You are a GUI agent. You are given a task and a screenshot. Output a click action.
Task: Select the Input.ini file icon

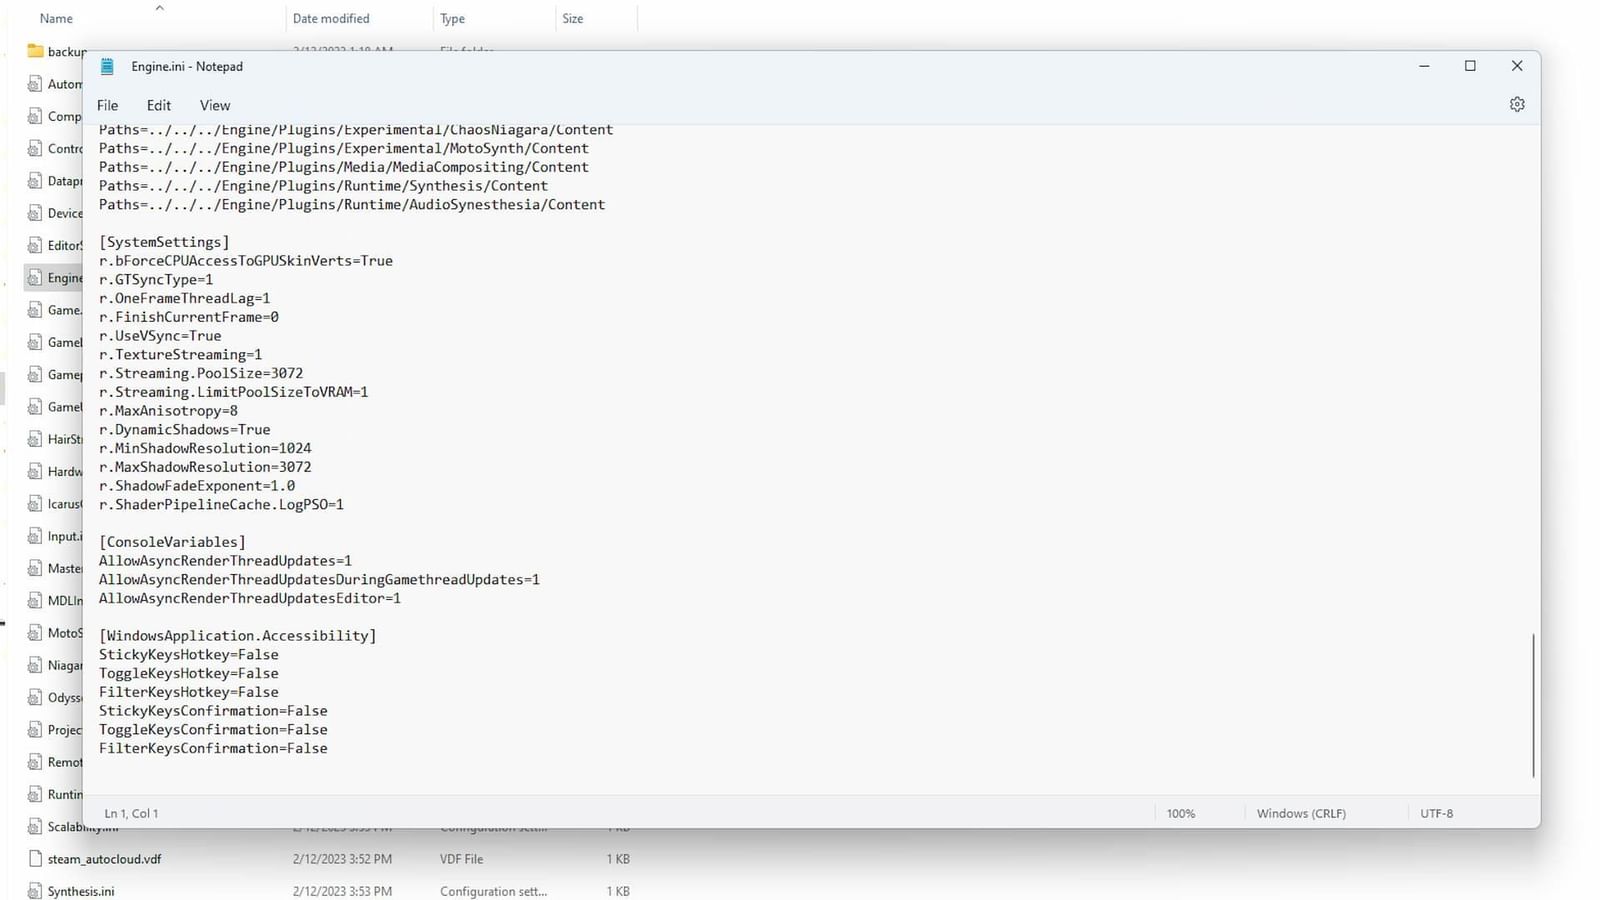[36, 536]
